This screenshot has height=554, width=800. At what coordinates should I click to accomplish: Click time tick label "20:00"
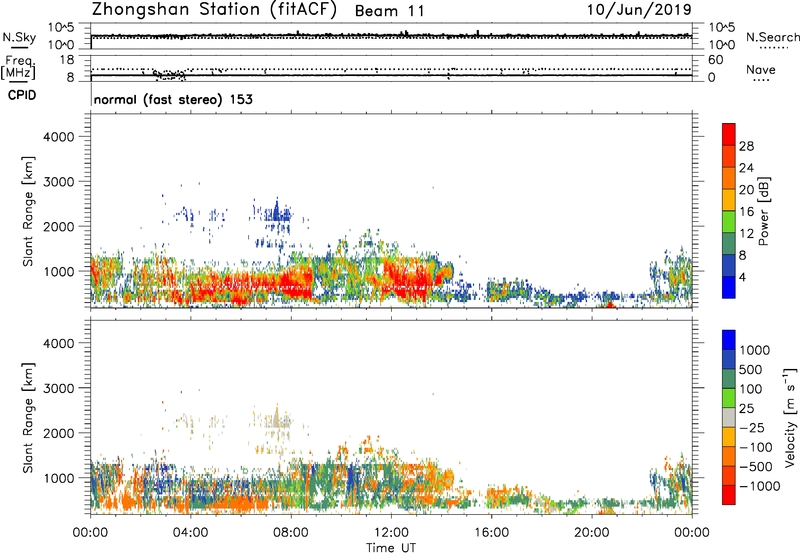[591, 533]
